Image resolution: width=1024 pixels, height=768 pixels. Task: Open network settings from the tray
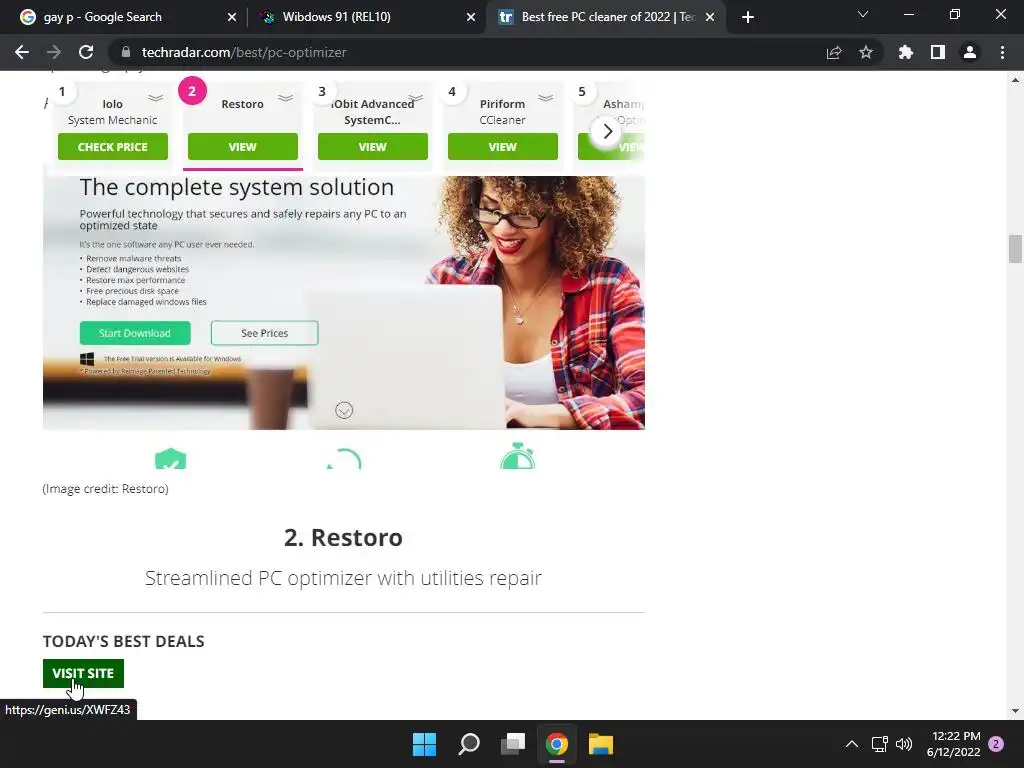pyautogui.click(x=880, y=744)
